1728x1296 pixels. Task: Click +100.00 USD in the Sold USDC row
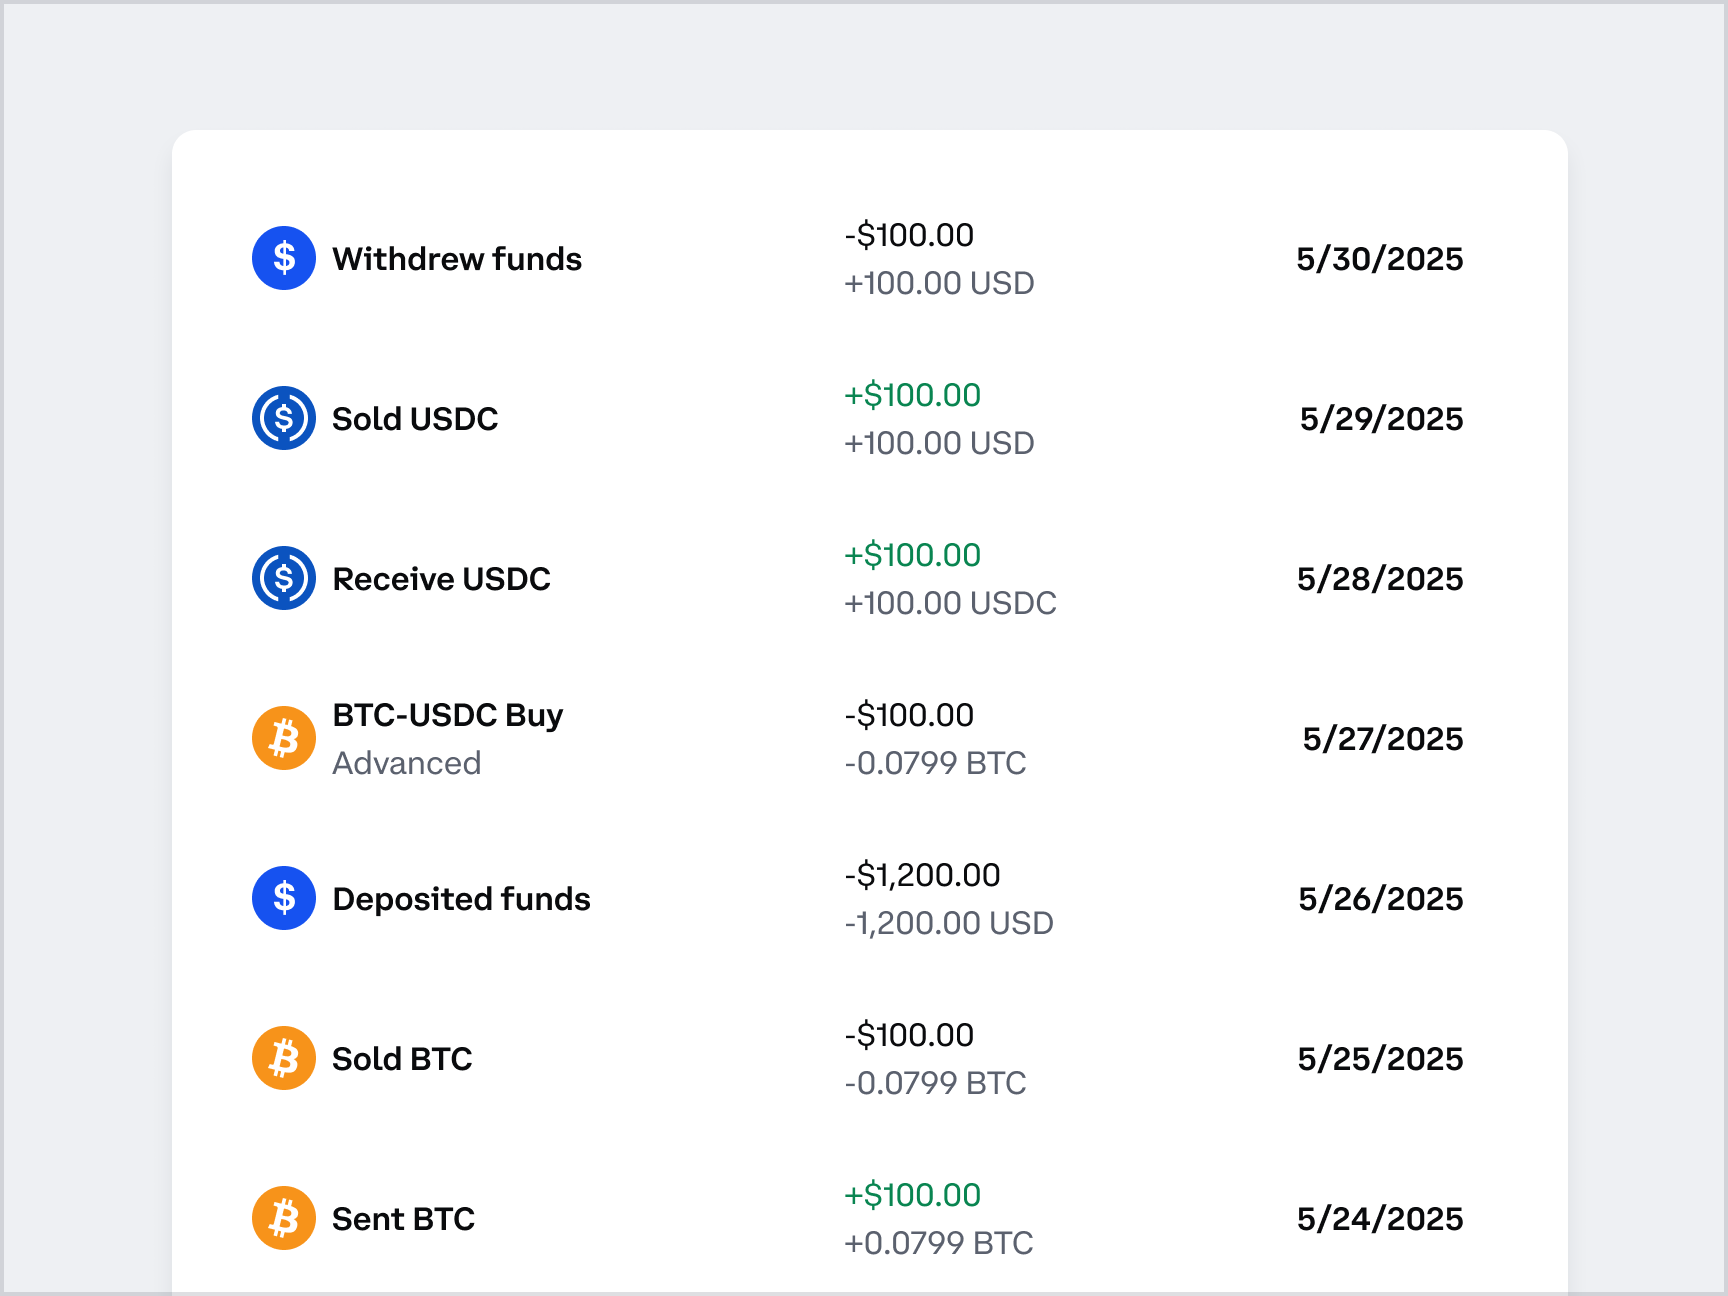pos(939,443)
